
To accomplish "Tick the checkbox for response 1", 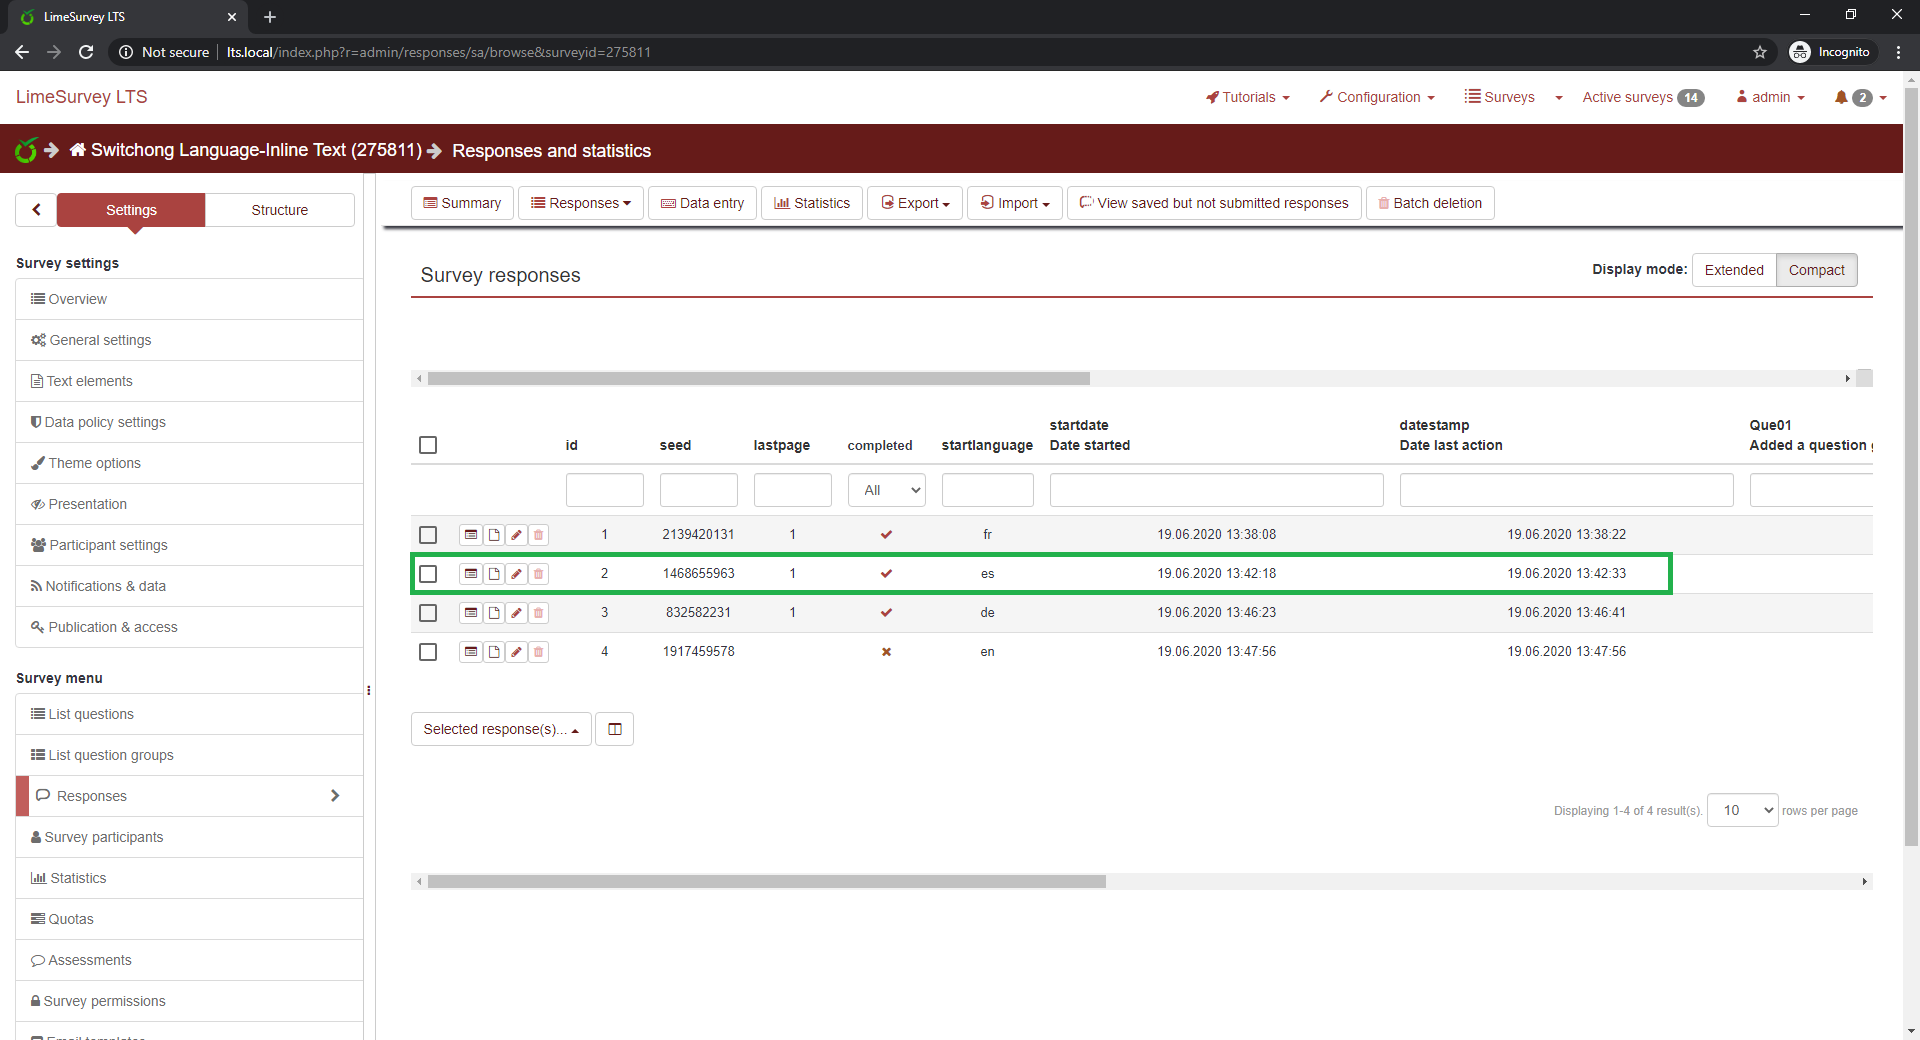I will [428, 535].
